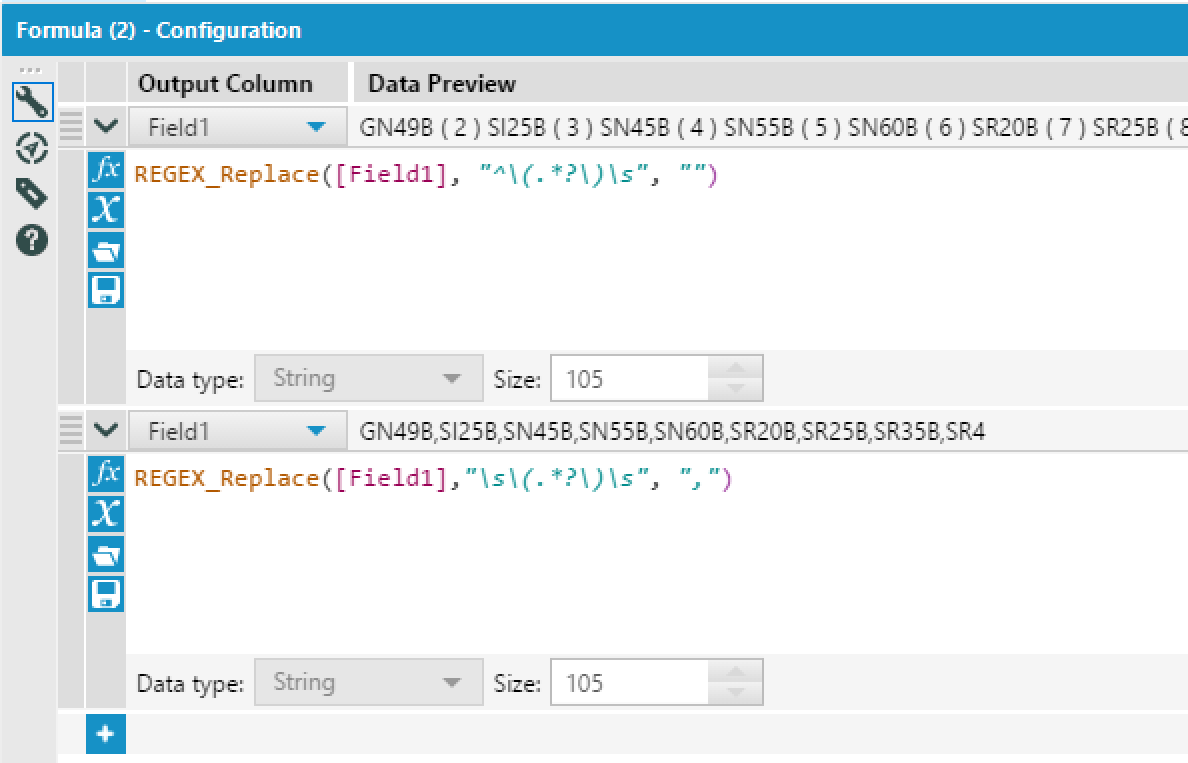Open the first Data type String dropdown

pyautogui.click(x=368, y=379)
